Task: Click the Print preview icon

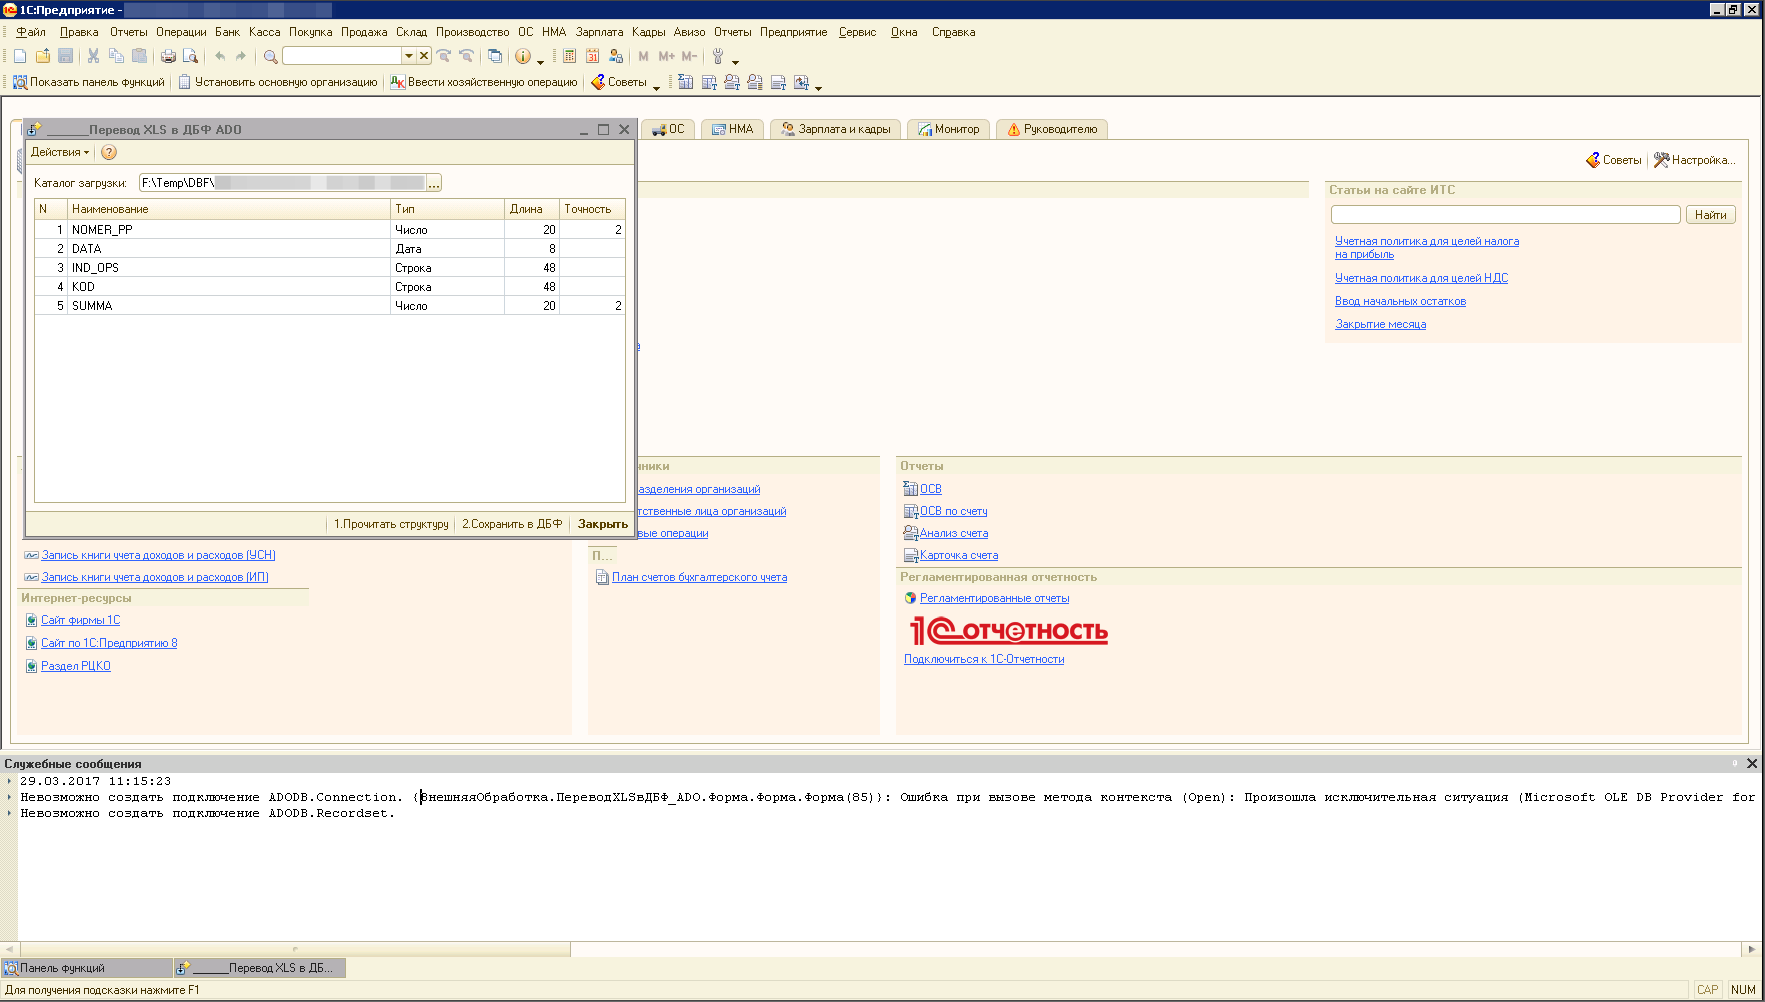Action: click(191, 56)
